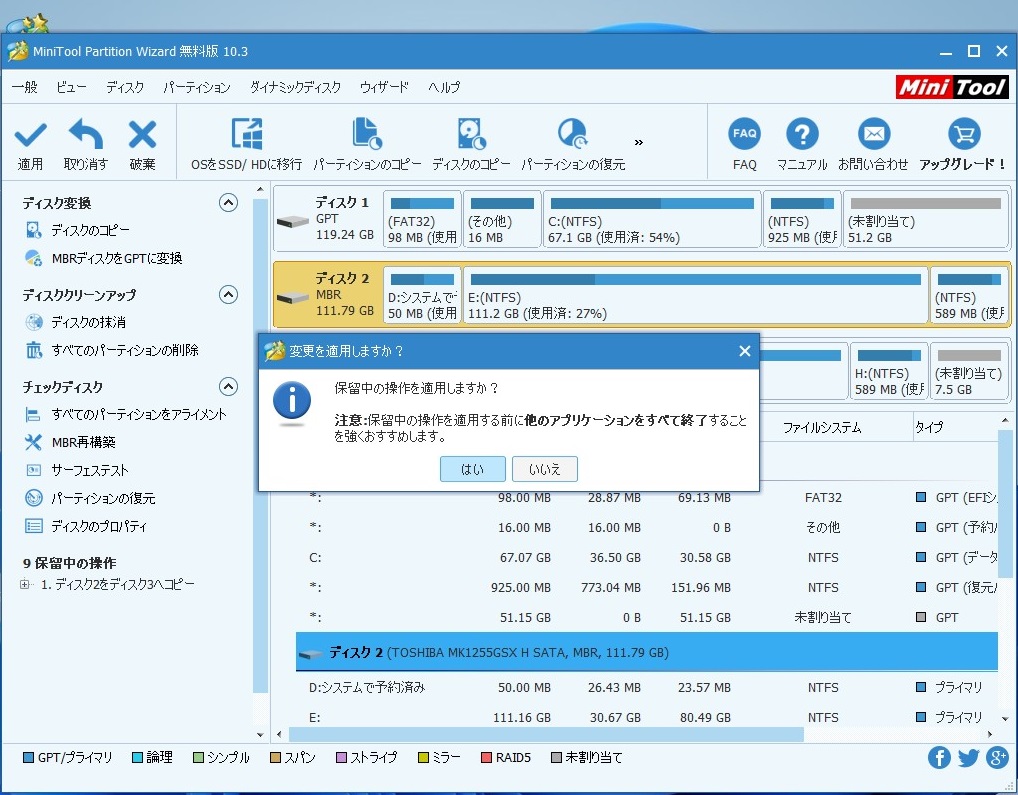Screen dimensions: 1018x795
Task: Open Facebook icon in status bar
Action: click(939, 757)
